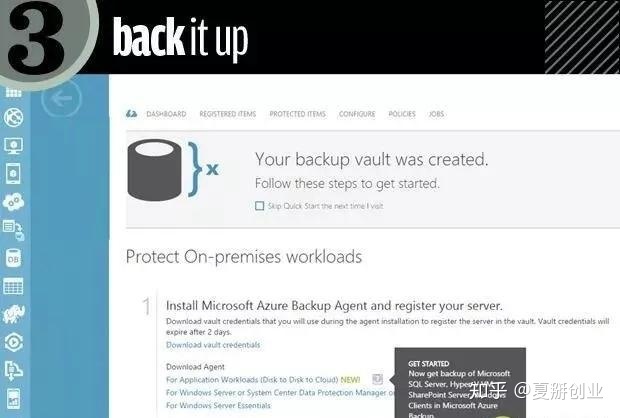Go to the Protected Items tab
Viewport: 620px width, 418px height.
point(297,114)
